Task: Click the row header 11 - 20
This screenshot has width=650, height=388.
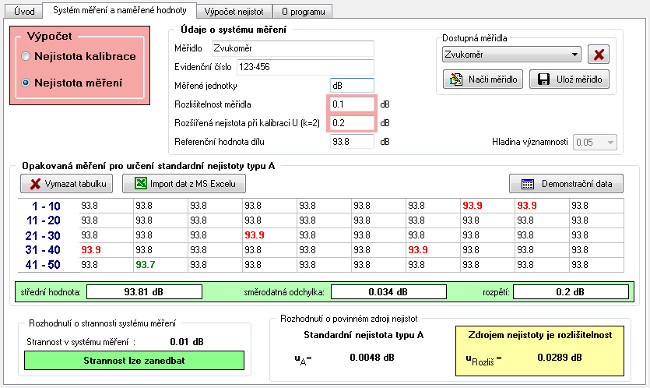Action: click(43, 221)
